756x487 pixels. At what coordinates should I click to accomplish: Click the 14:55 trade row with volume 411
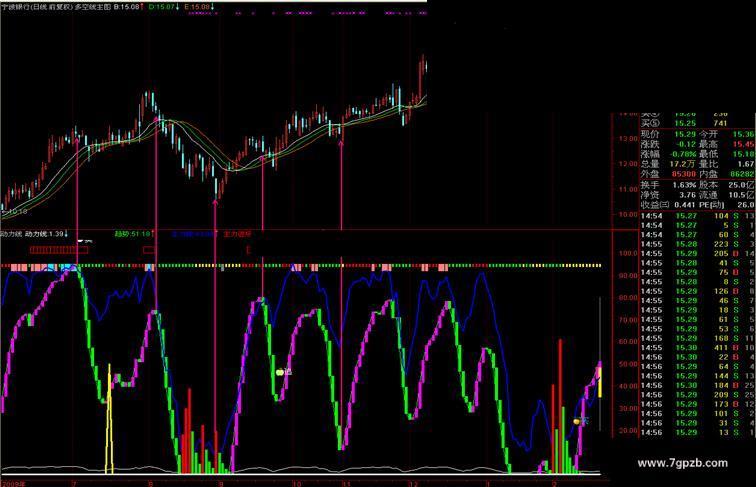pyautogui.click(x=698, y=348)
